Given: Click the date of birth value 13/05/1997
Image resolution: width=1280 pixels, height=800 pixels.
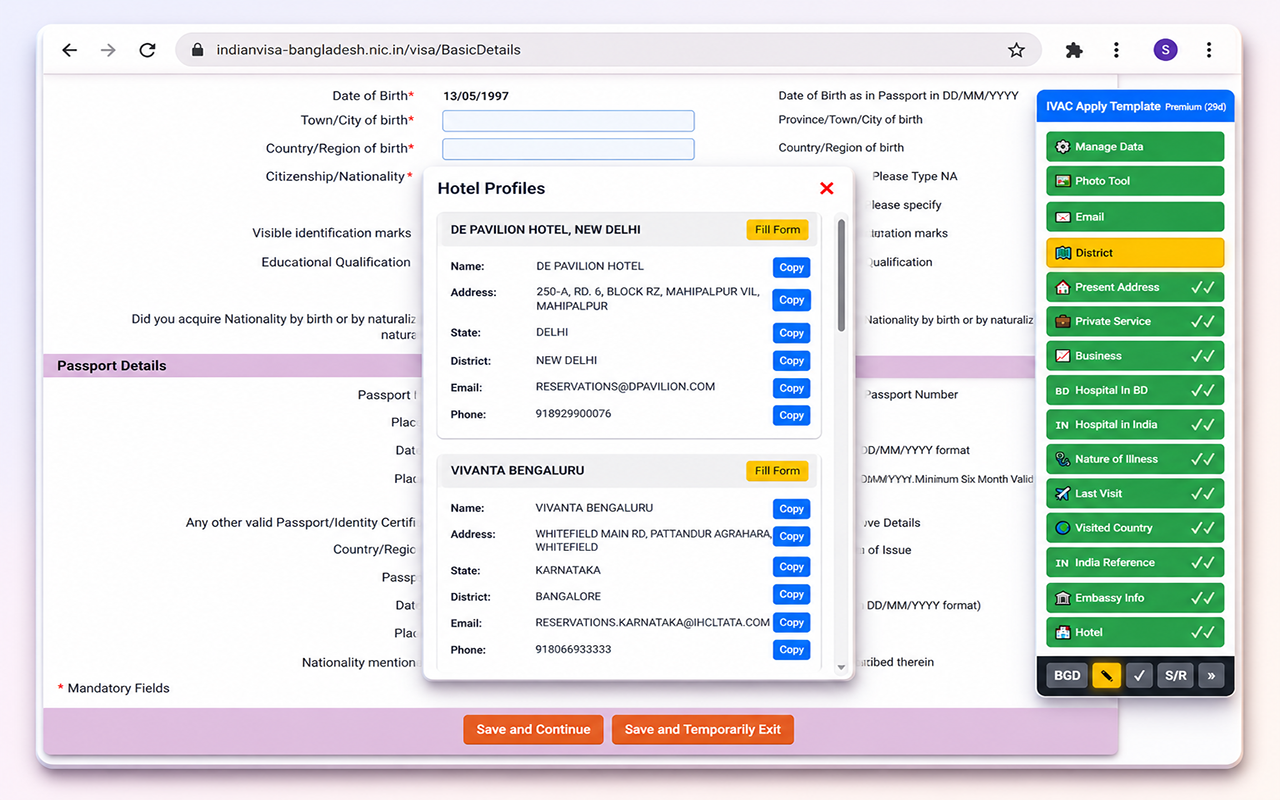Looking at the screenshot, I should (x=476, y=96).
